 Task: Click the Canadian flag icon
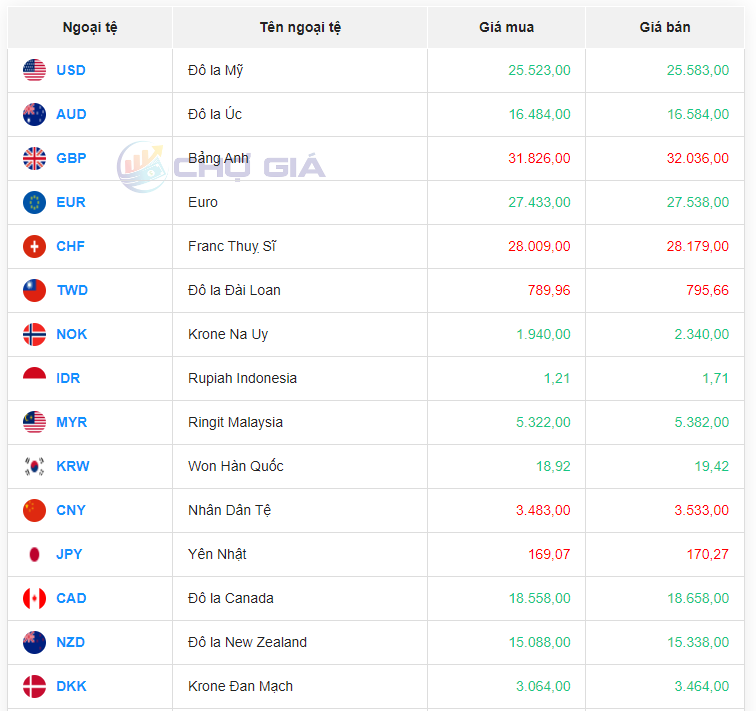click(x=34, y=598)
